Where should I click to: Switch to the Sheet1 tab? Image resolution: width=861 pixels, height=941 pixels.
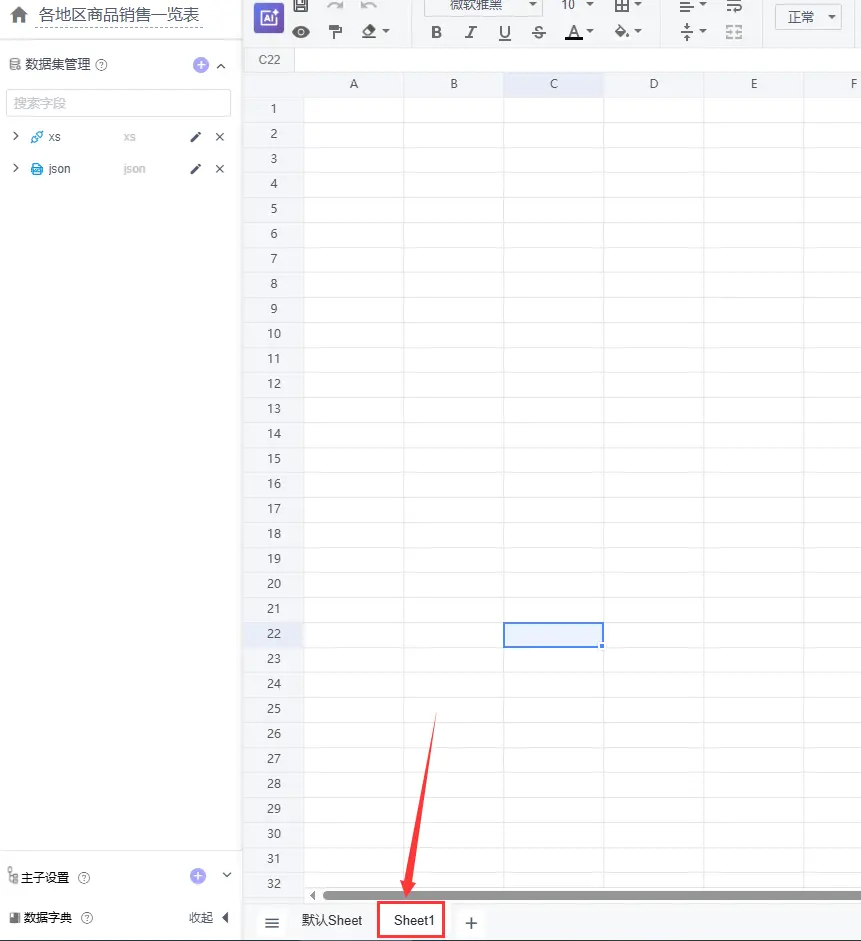click(413, 921)
